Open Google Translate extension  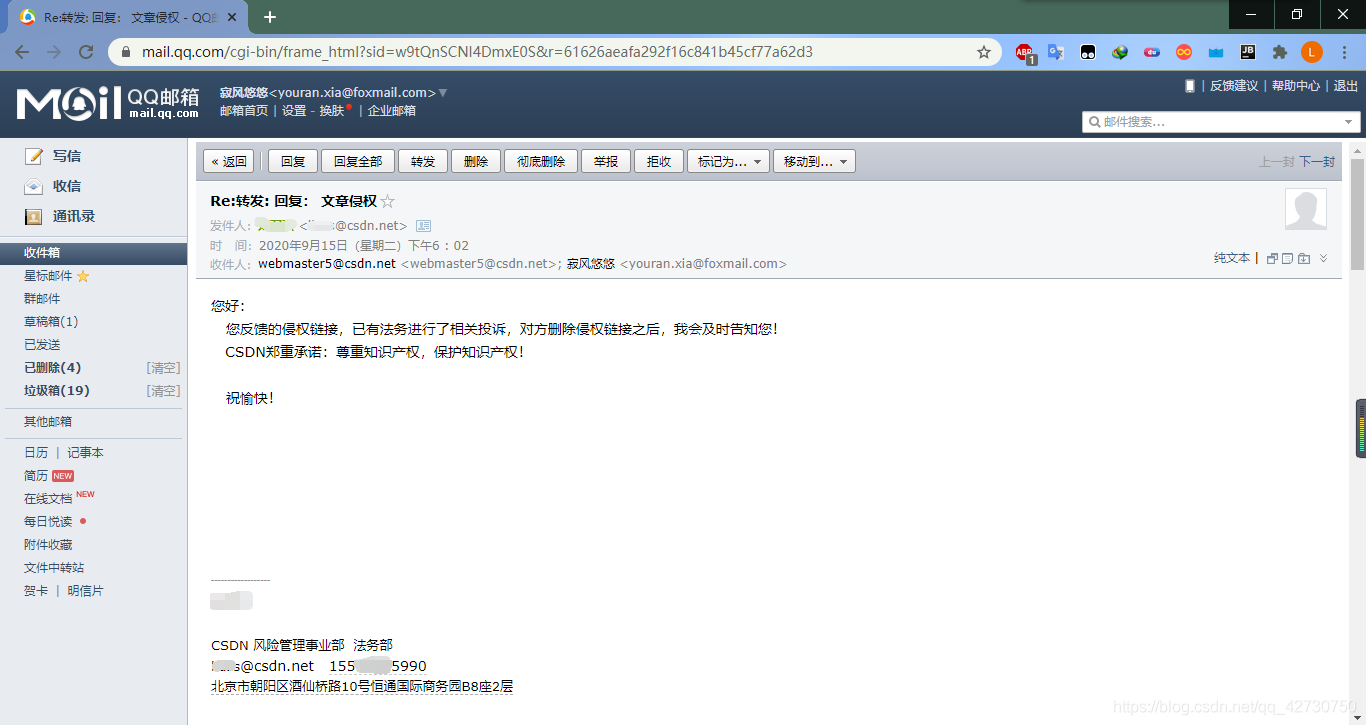(x=1055, y=52)
